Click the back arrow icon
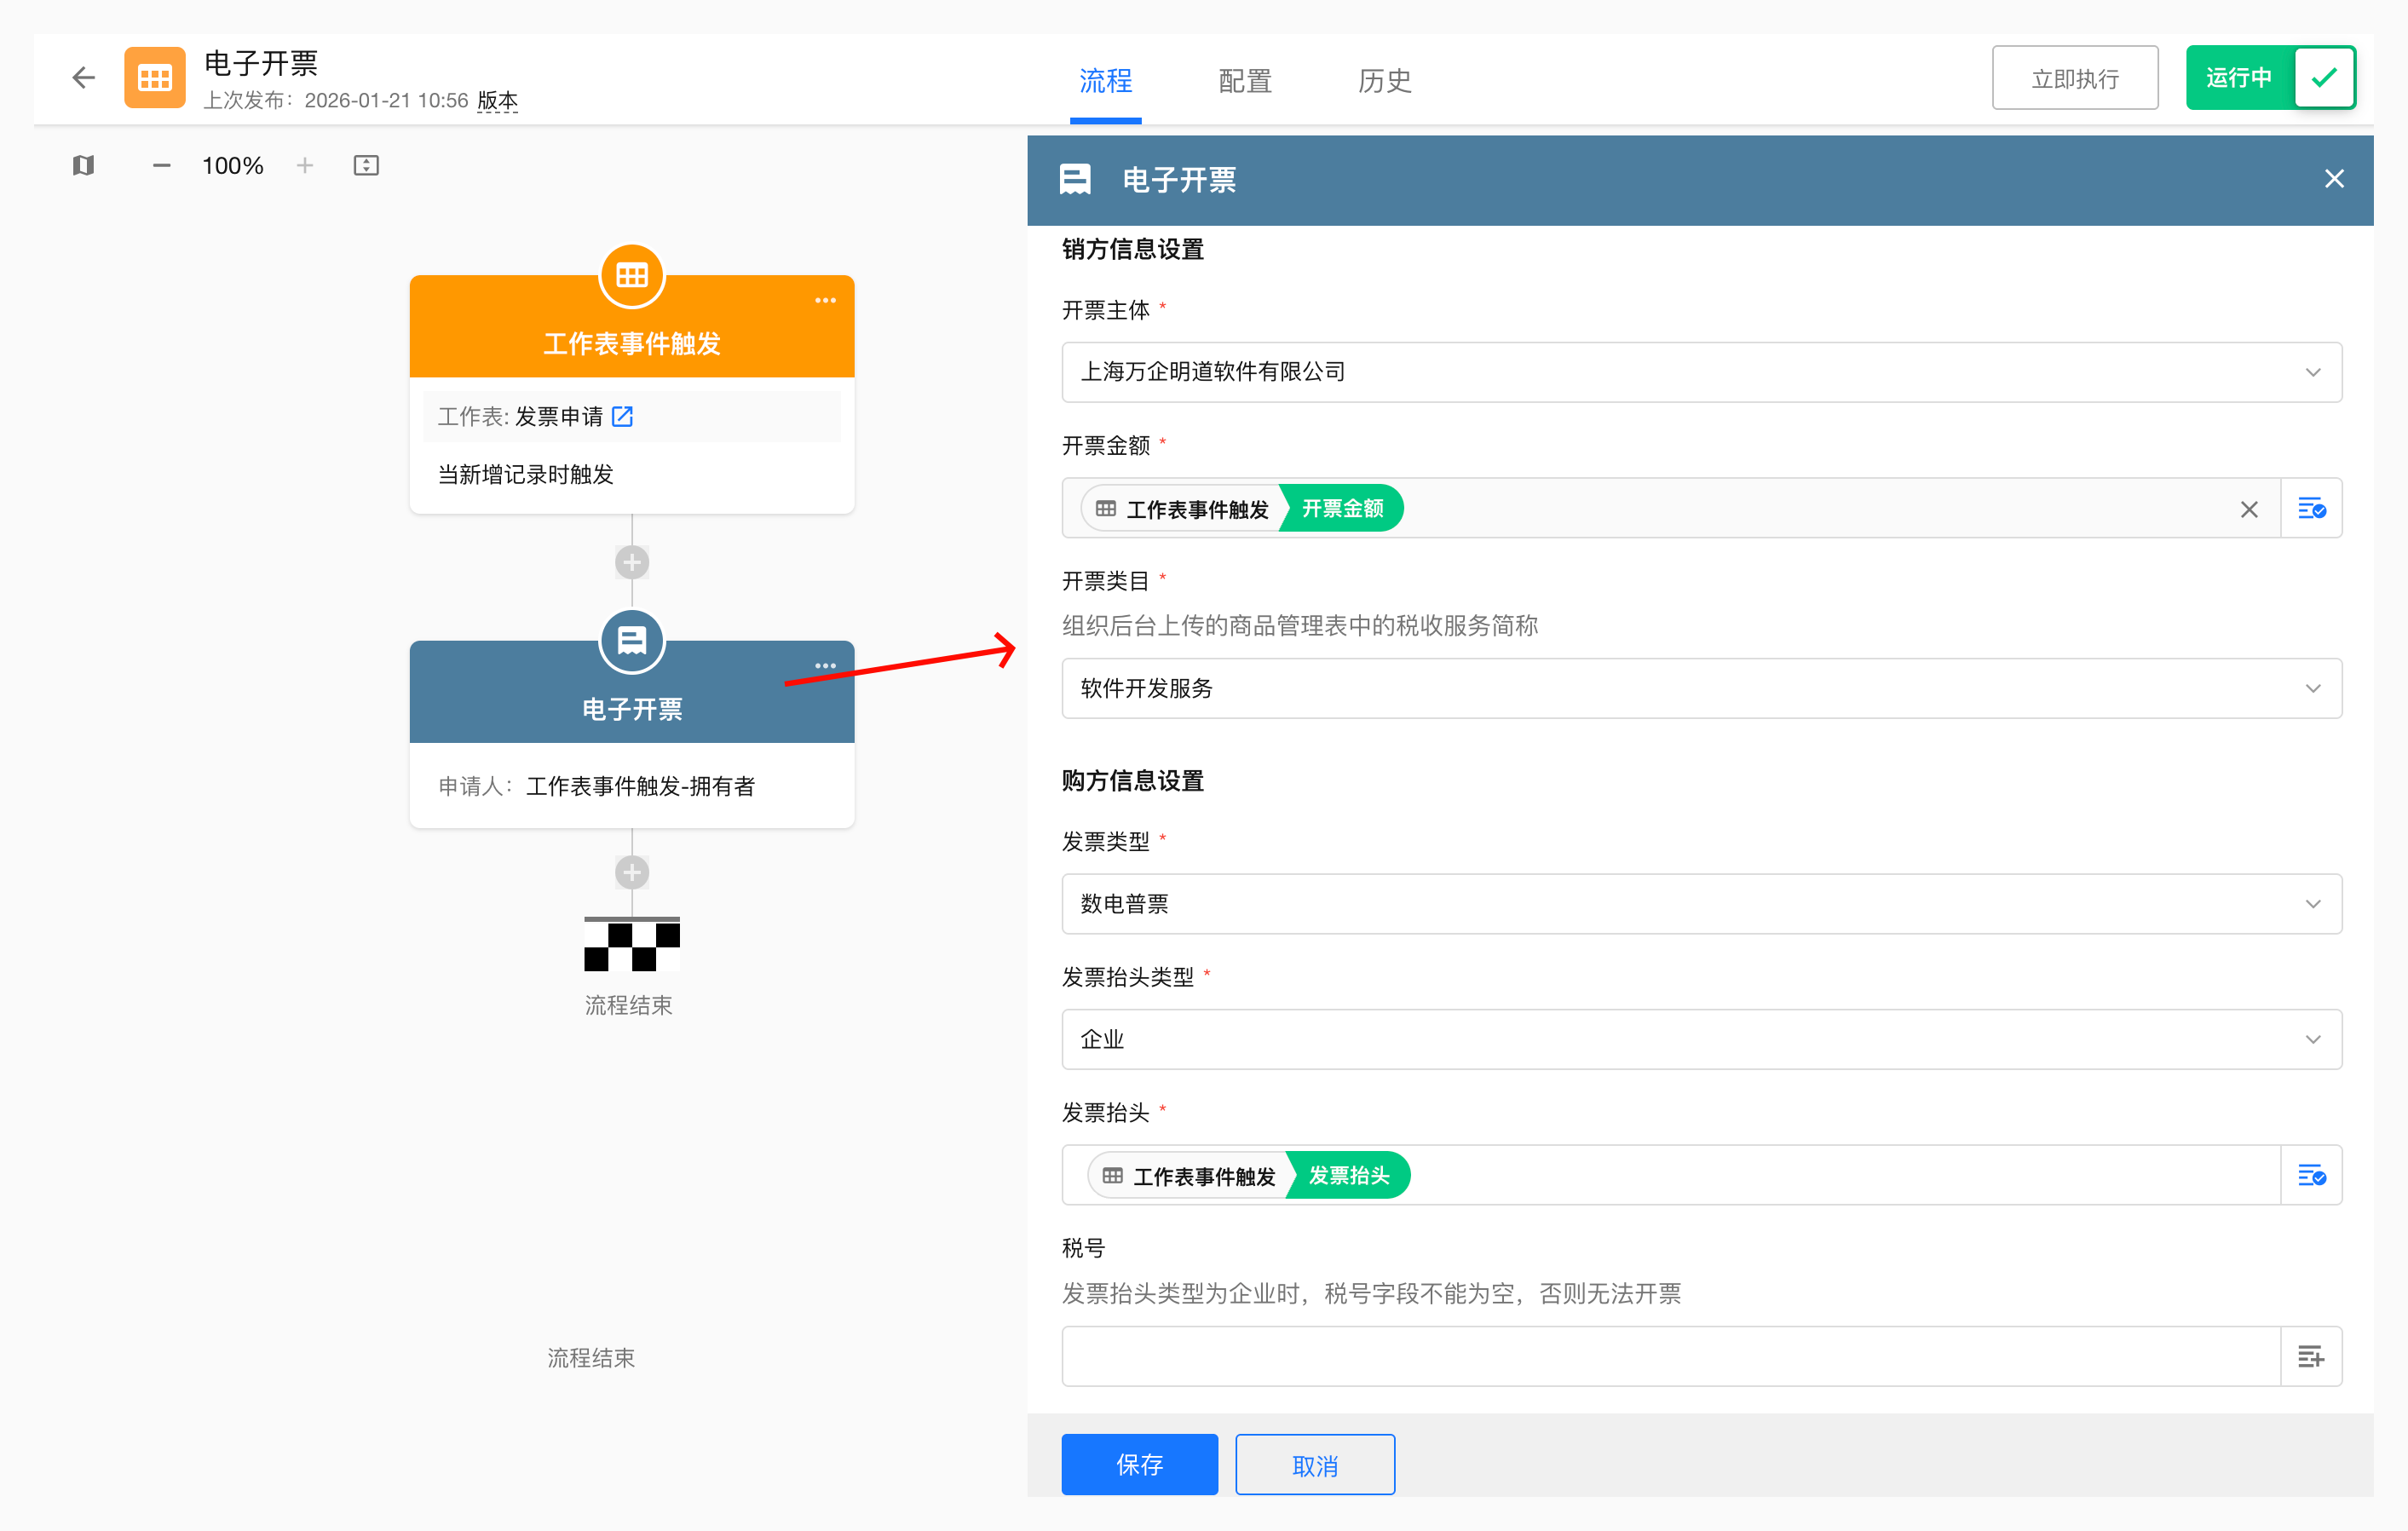Image resolution: width=2408 pixels, height=1531 pixels. [x=84, y=78]
